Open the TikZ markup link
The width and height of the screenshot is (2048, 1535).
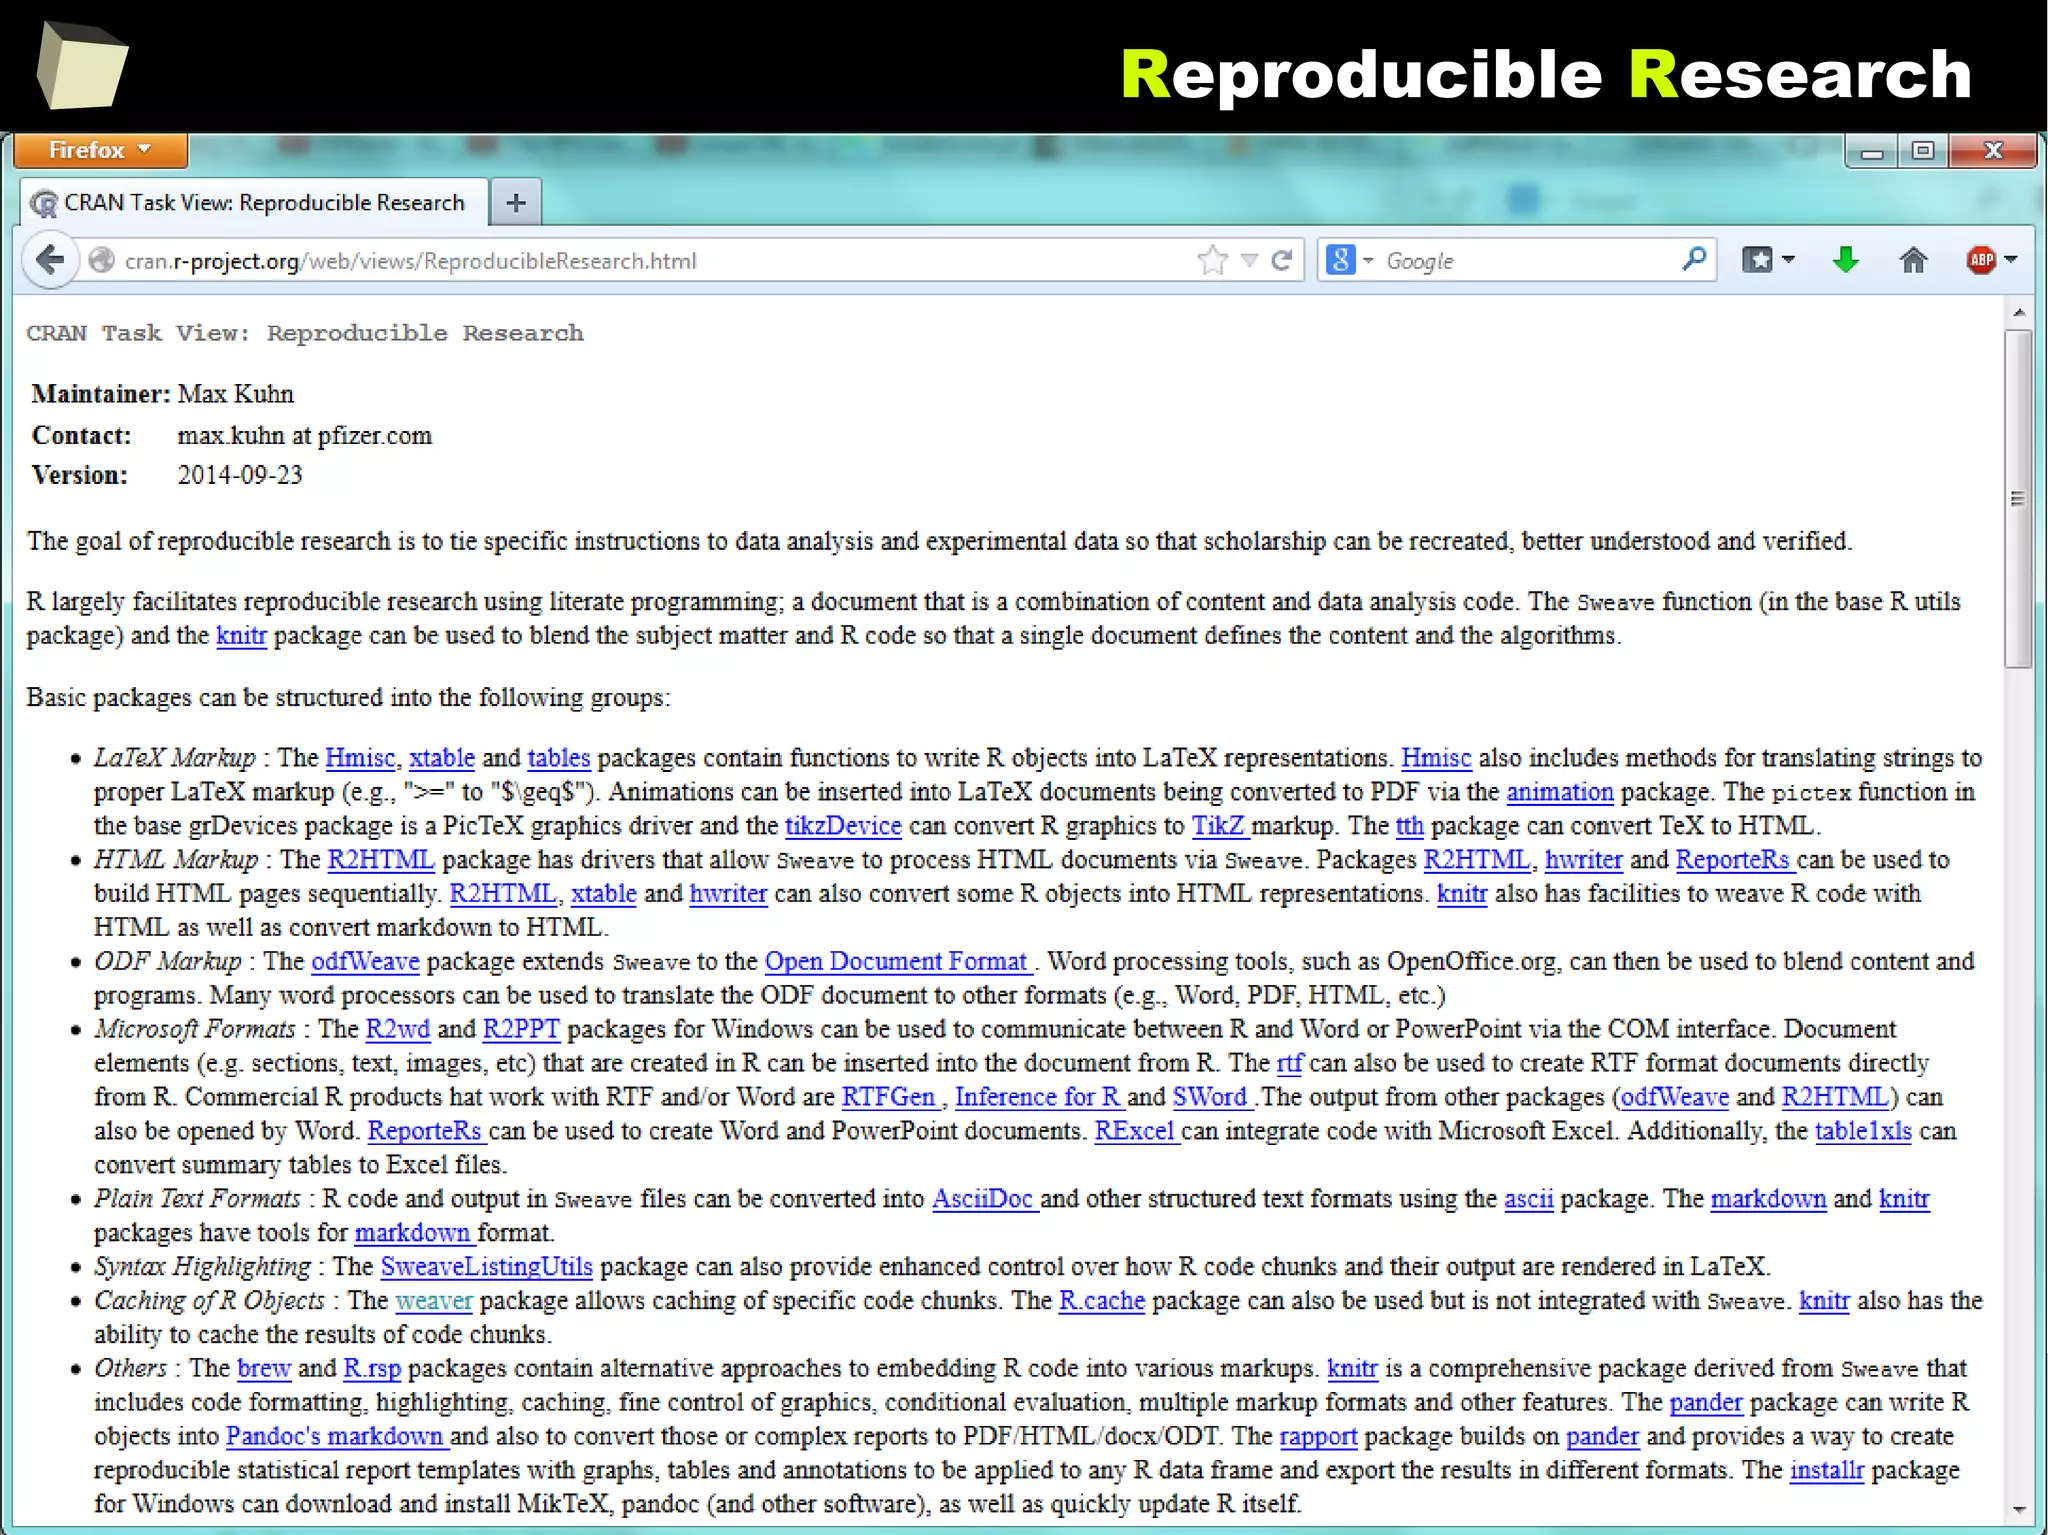pos(1218,826)
